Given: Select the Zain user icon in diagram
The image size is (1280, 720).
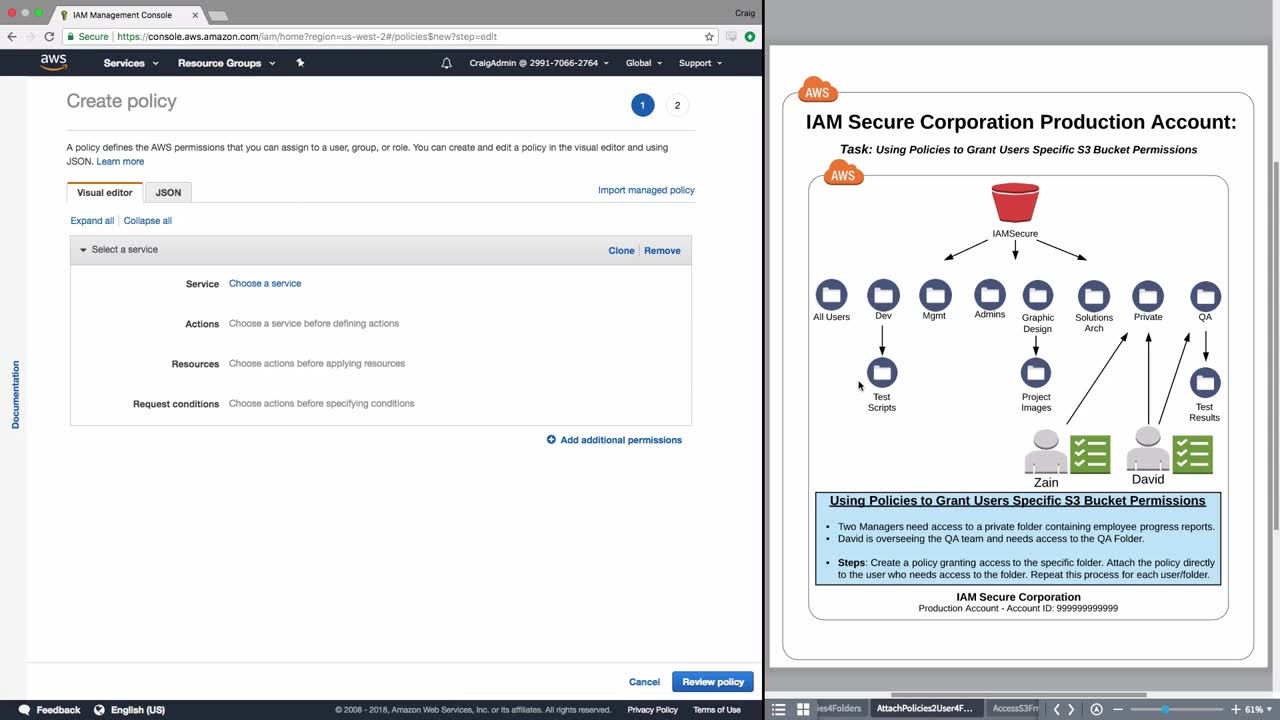Looking at the screenshot, I should [x=1046, y=452].
